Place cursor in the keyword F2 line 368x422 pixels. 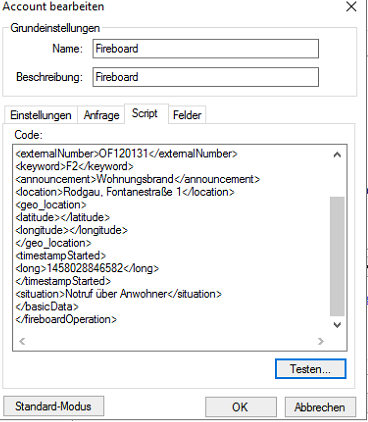tap(75, 166)
